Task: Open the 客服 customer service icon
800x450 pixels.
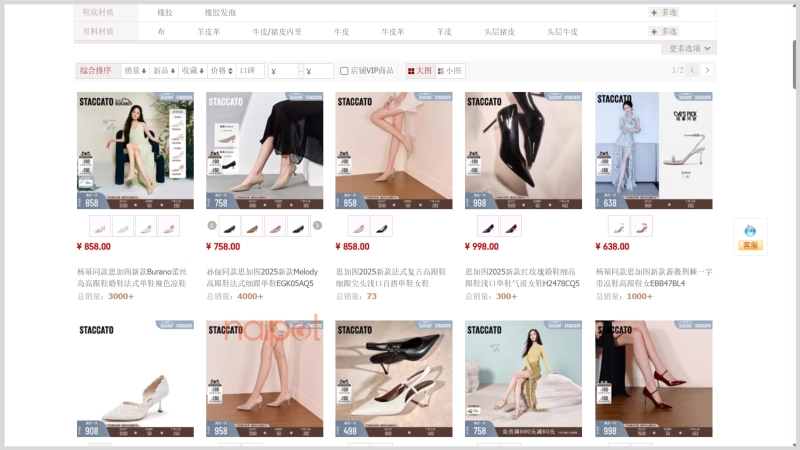Action: 750,238
